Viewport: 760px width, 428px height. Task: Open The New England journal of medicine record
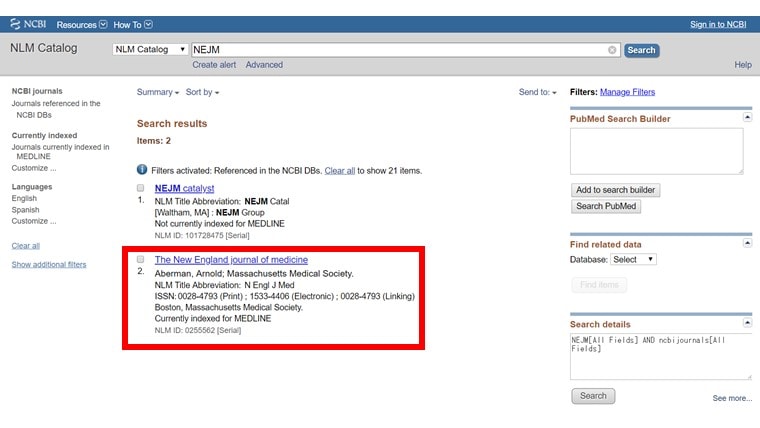pyautogui.click(x=231, y=260)
